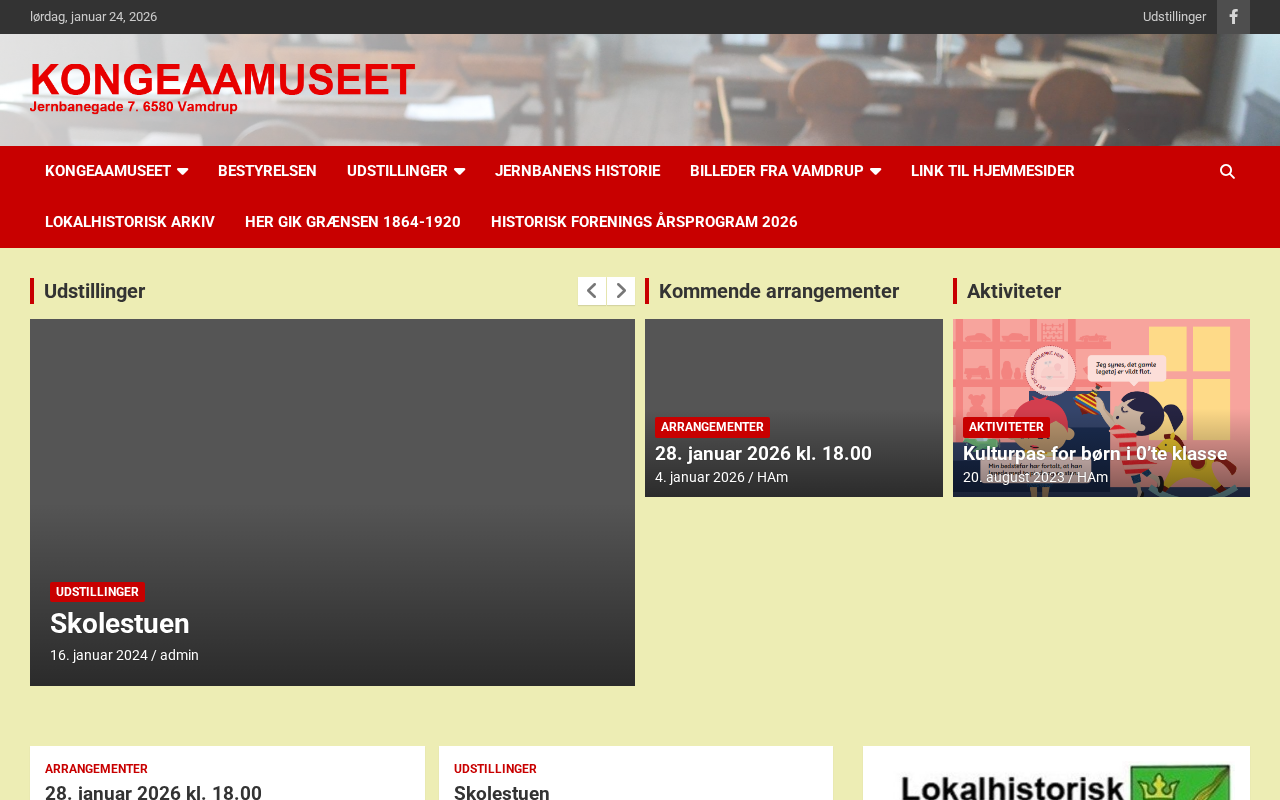
Task: Go to Jernbanens Historie page
Action: tap(577, 171)
